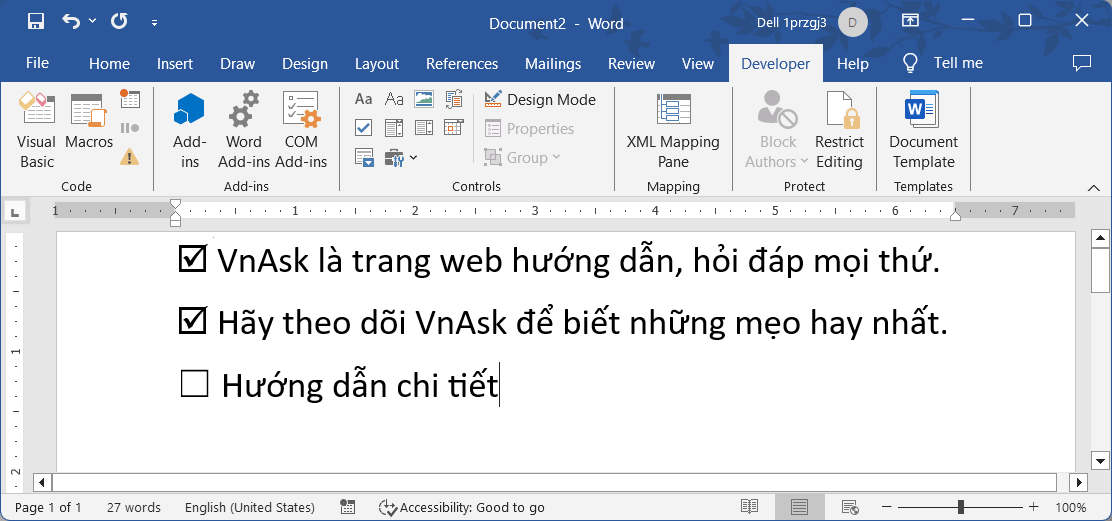Insert Picture Content Control
Viewport: 1112px width, 521px height.
pyautogui.click(x=424, y=99)
